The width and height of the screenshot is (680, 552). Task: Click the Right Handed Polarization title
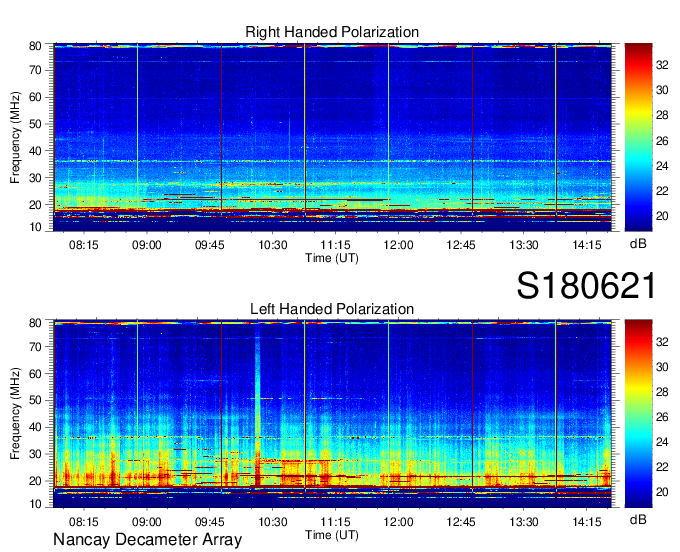tap(332, 32)
